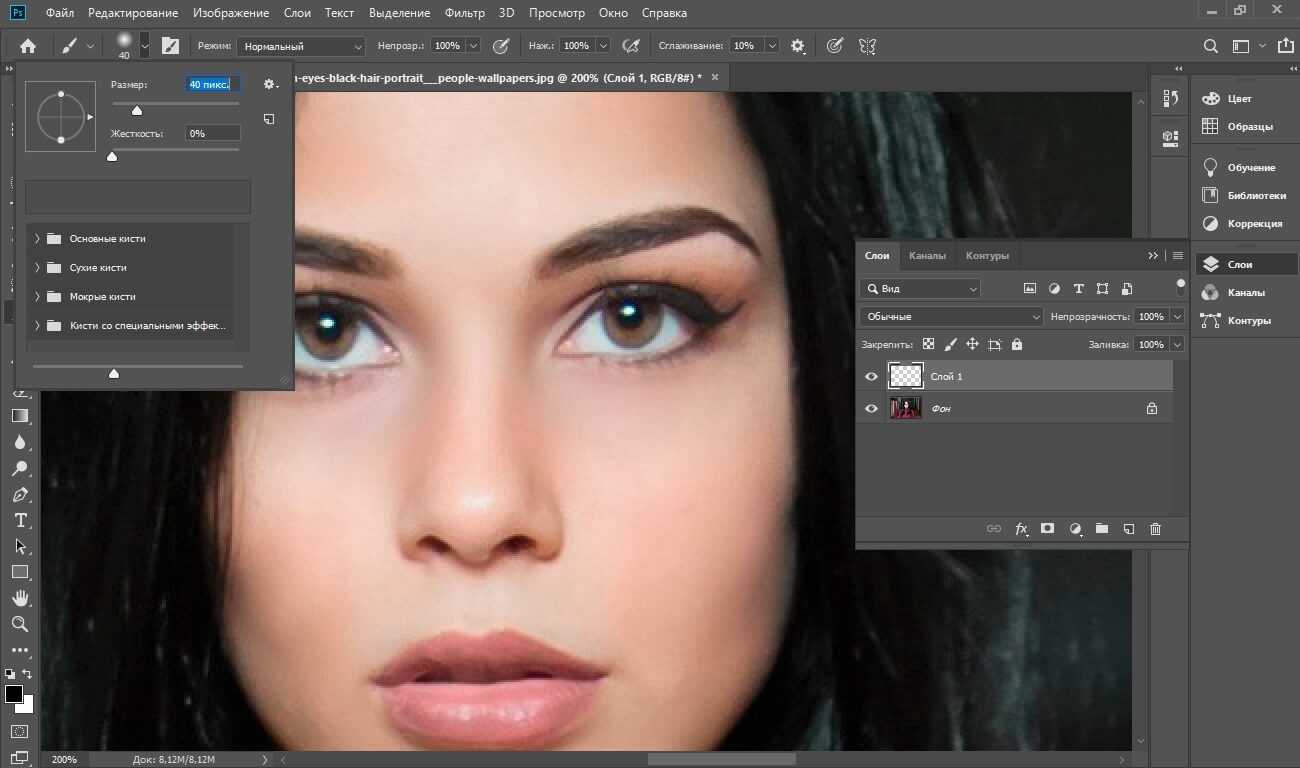Open the smoothing options gear icon
1300x768 pixels.
(x=797, y=46)
